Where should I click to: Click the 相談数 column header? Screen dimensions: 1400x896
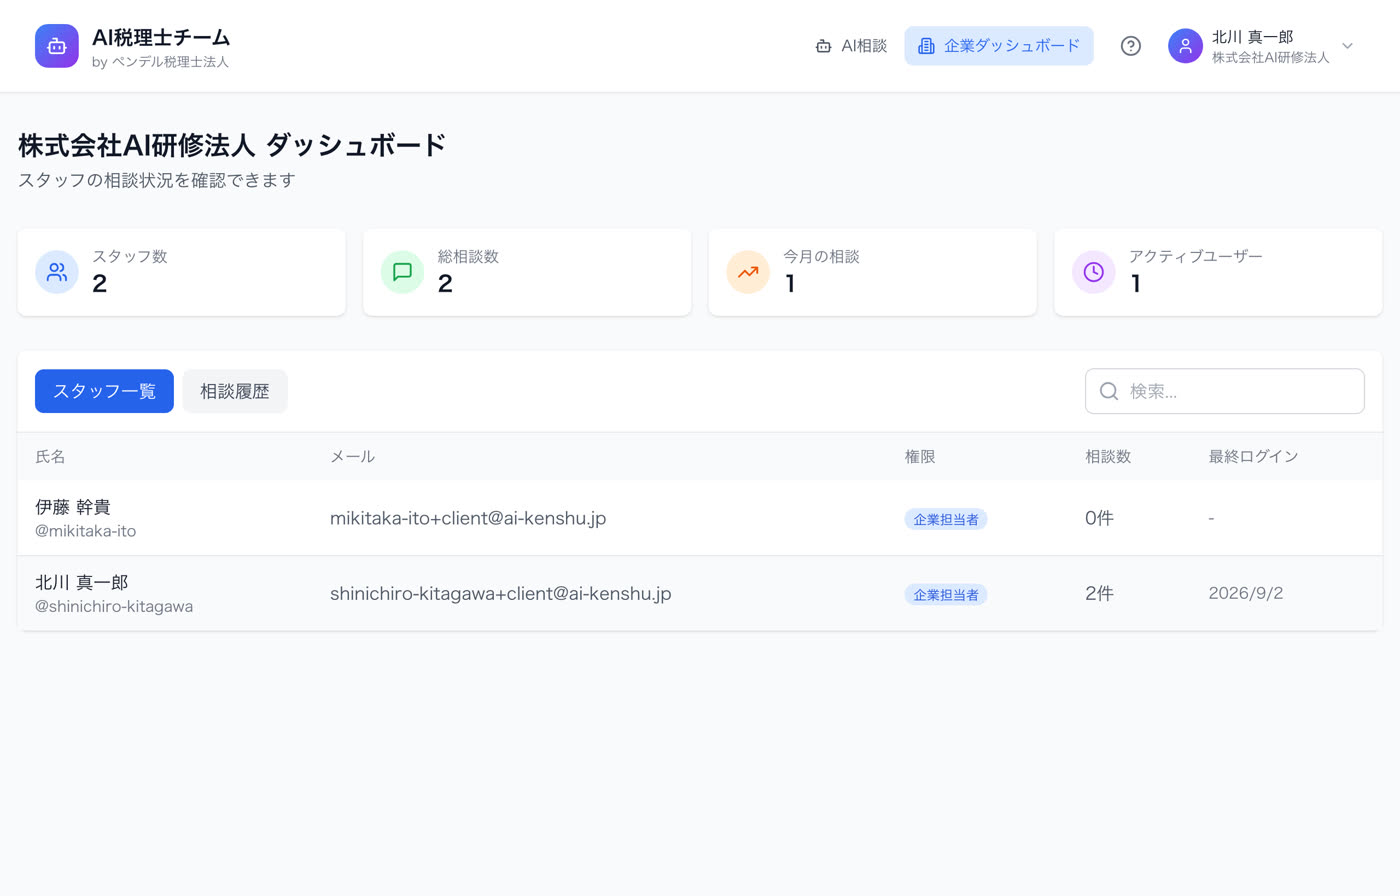1108,456
